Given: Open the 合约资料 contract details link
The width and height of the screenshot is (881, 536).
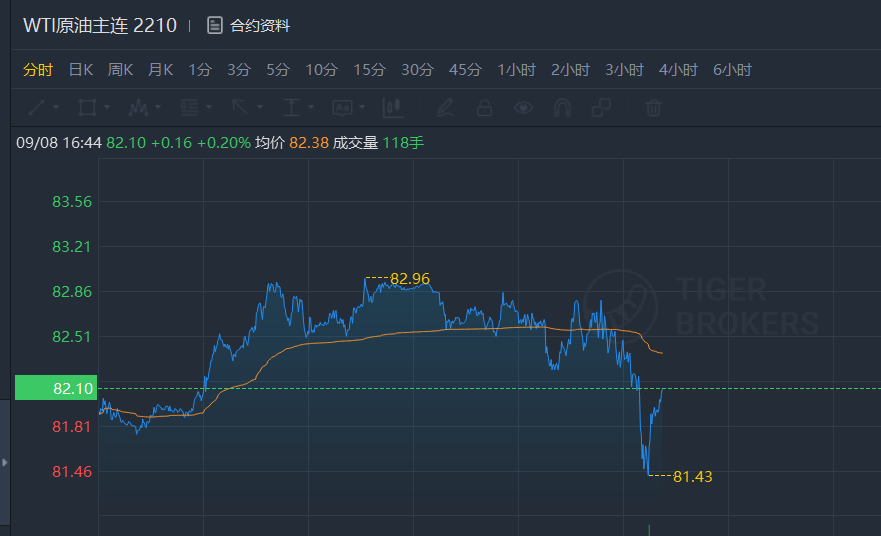Looking at the screenshot, I should [x=260, y=26].
